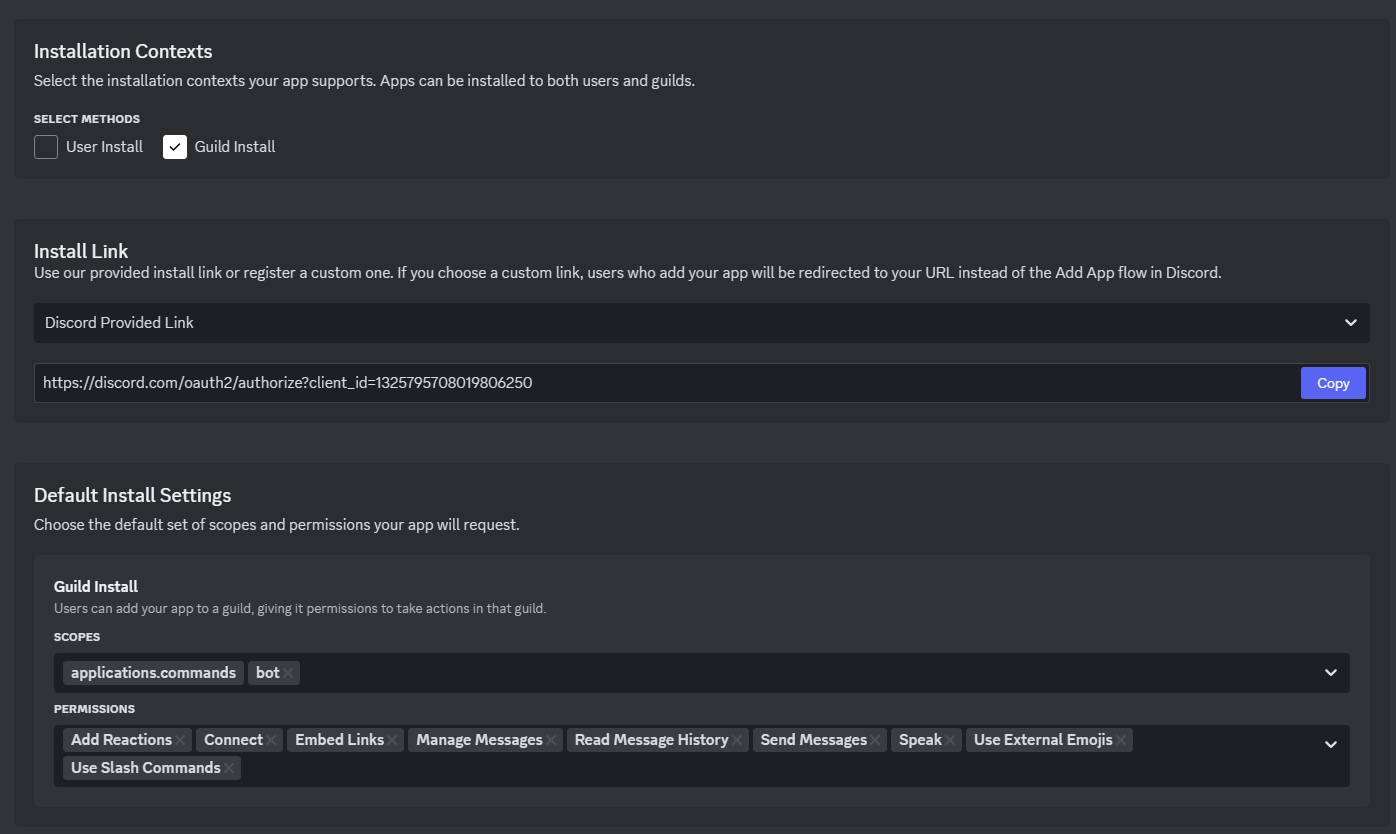Enable the User Install checkbox
The height and width of the screenshot is (834, 1396).
[46, 147]
